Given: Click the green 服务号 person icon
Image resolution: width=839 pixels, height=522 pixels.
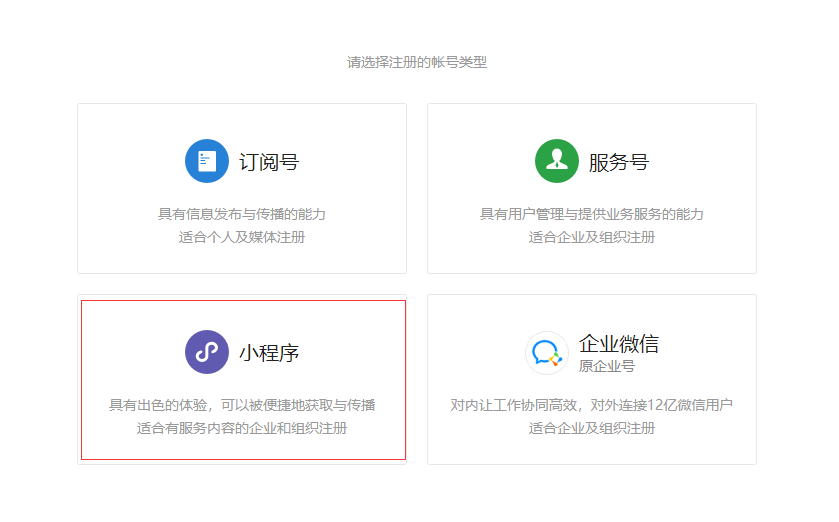Looking at the screenshot, I should tap(556, 161).
